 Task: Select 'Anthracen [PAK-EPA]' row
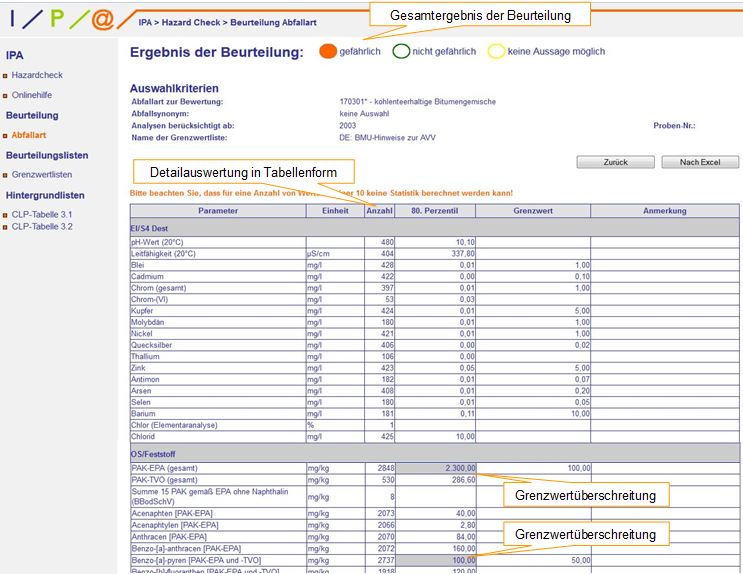coord(435,537)
